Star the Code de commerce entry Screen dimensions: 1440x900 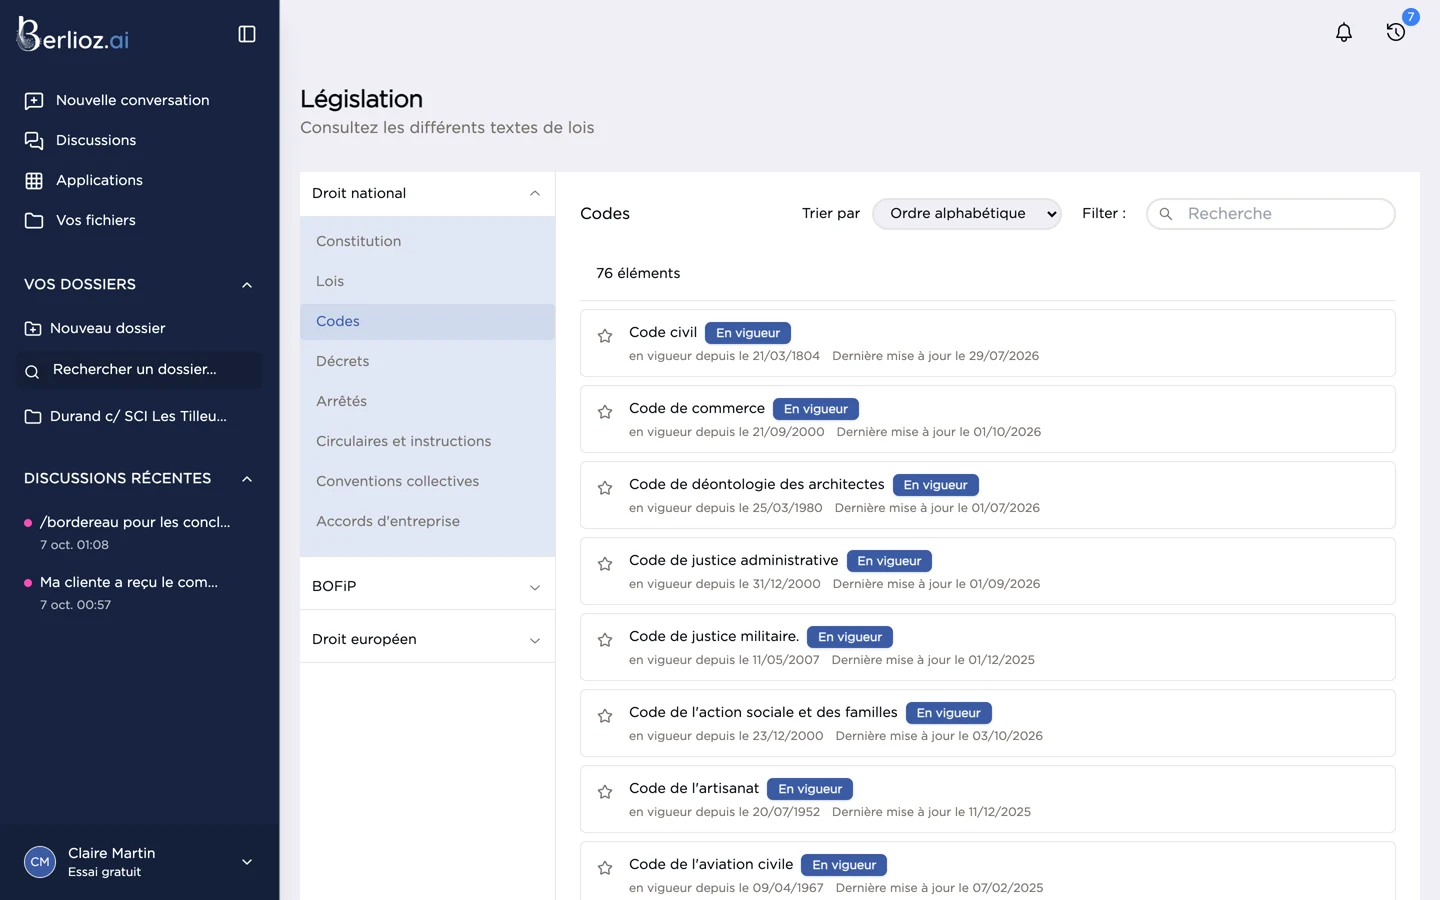coord(605,412)
